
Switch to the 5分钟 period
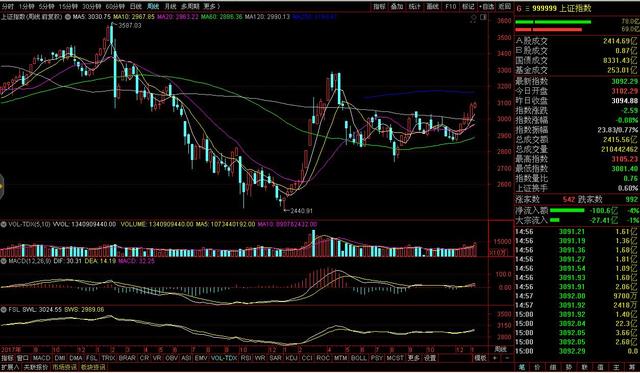click(x=47, y=7)
